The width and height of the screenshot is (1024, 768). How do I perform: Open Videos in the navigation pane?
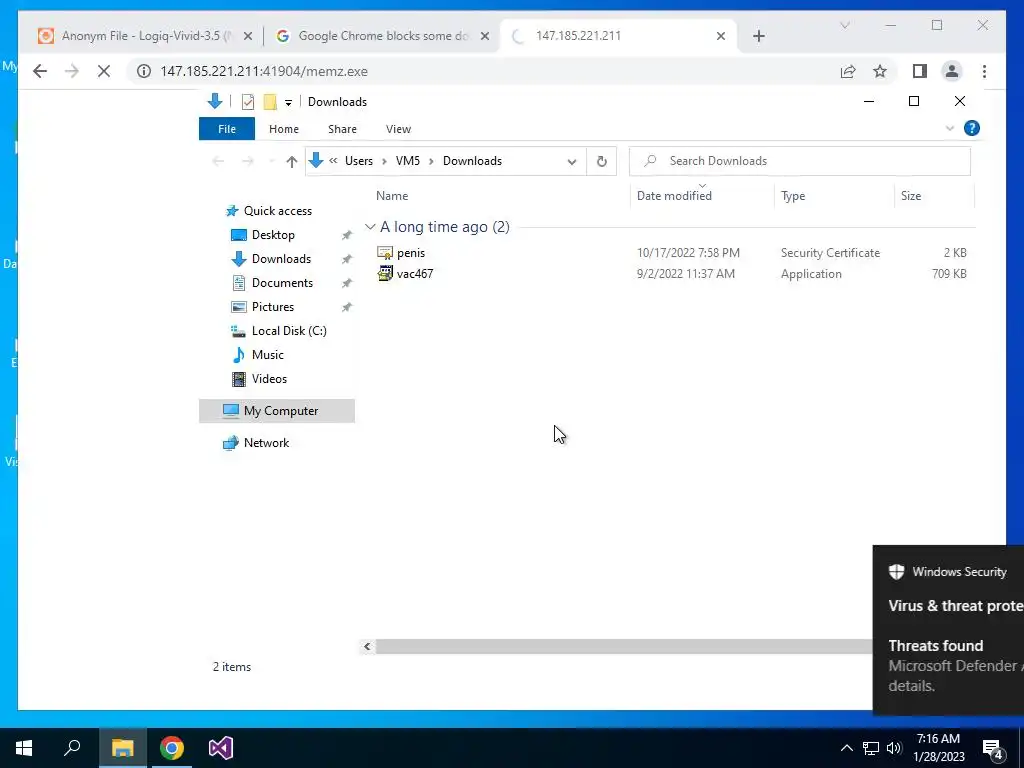pyautogui.click(x=269, y=379)
